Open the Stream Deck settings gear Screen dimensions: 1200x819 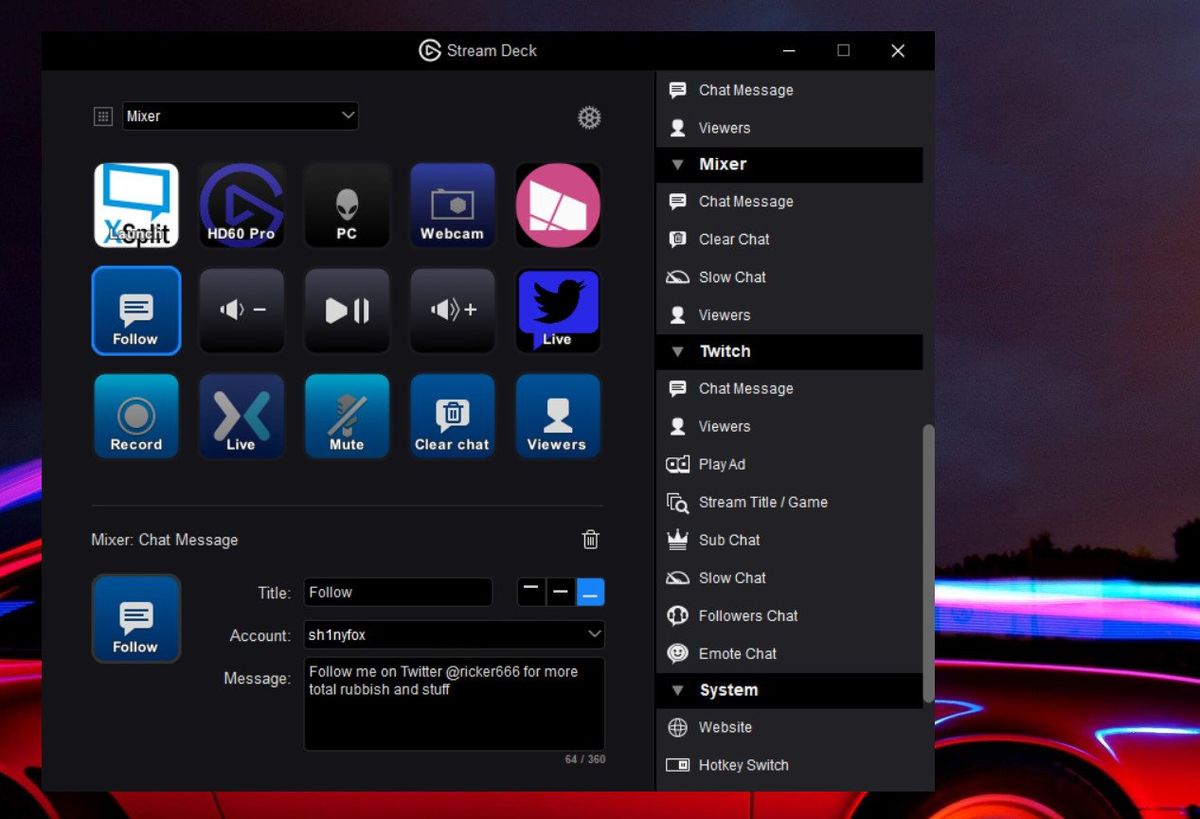(x=589, y=117)
